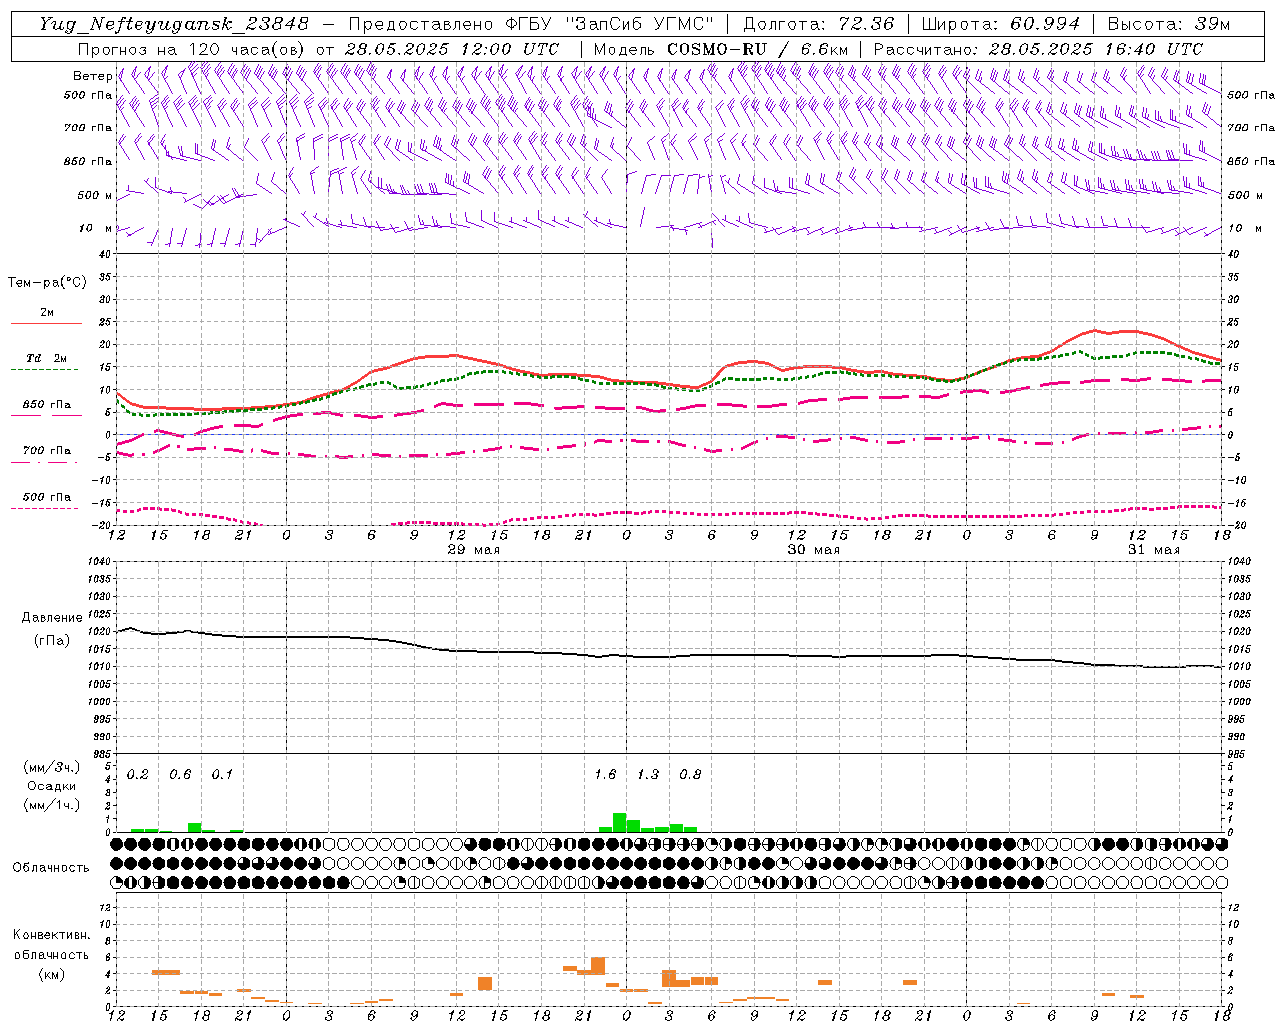The width and height of the screenshot is (1280, 1024).
Task: Select the 1.3 three-hour precipitation value
Action: (648, 774)
